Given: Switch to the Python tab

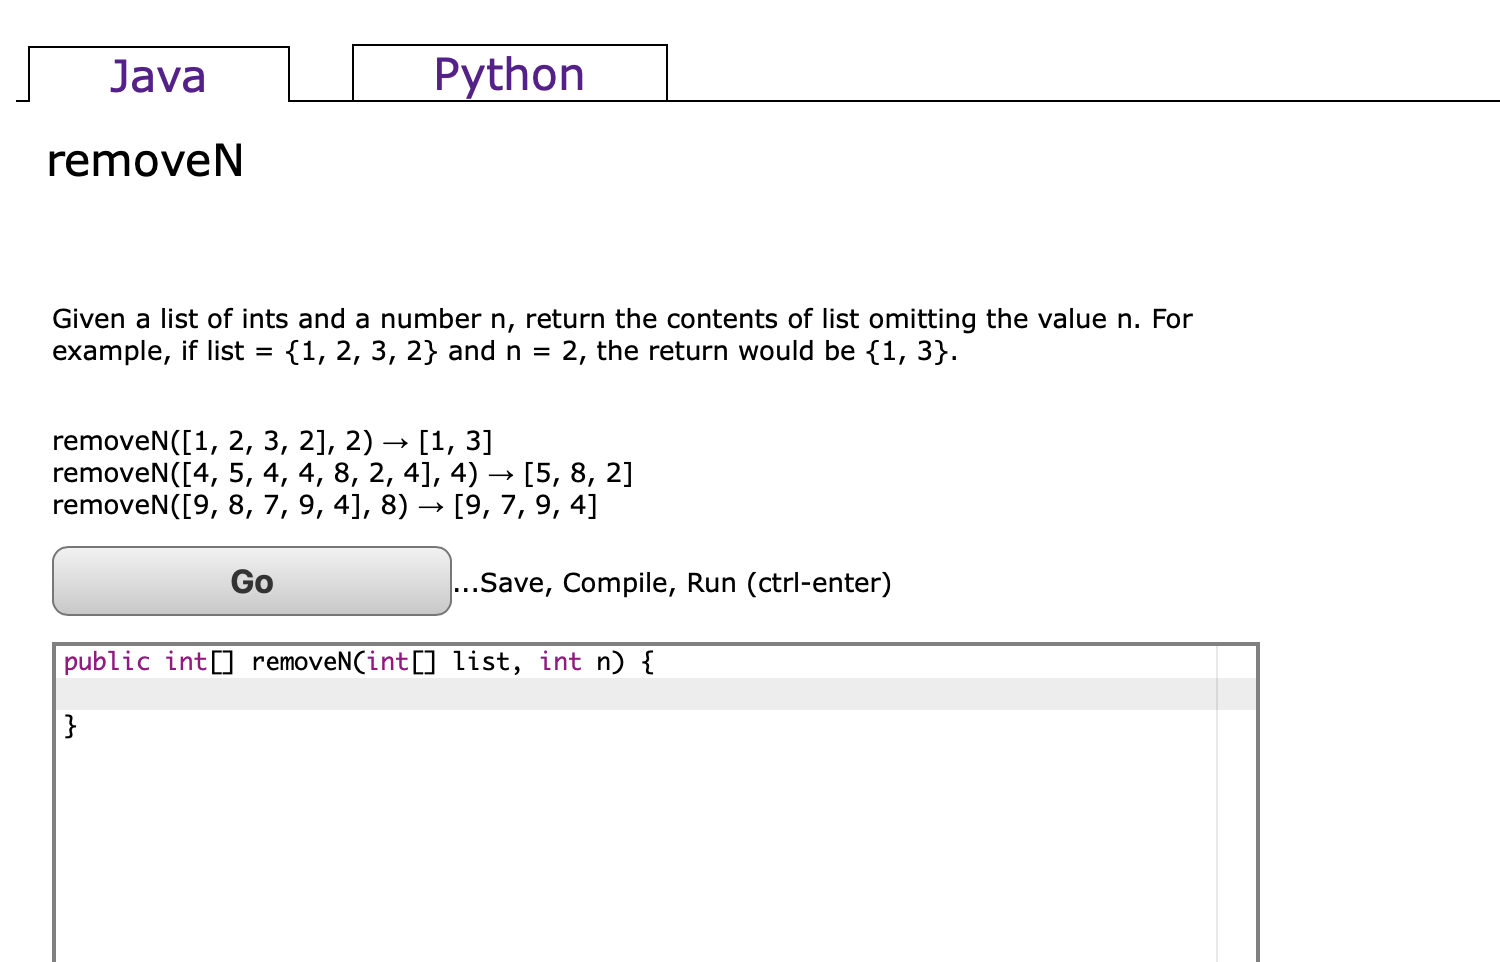Looking at the screenshot, I should click(x=509, y=74).
